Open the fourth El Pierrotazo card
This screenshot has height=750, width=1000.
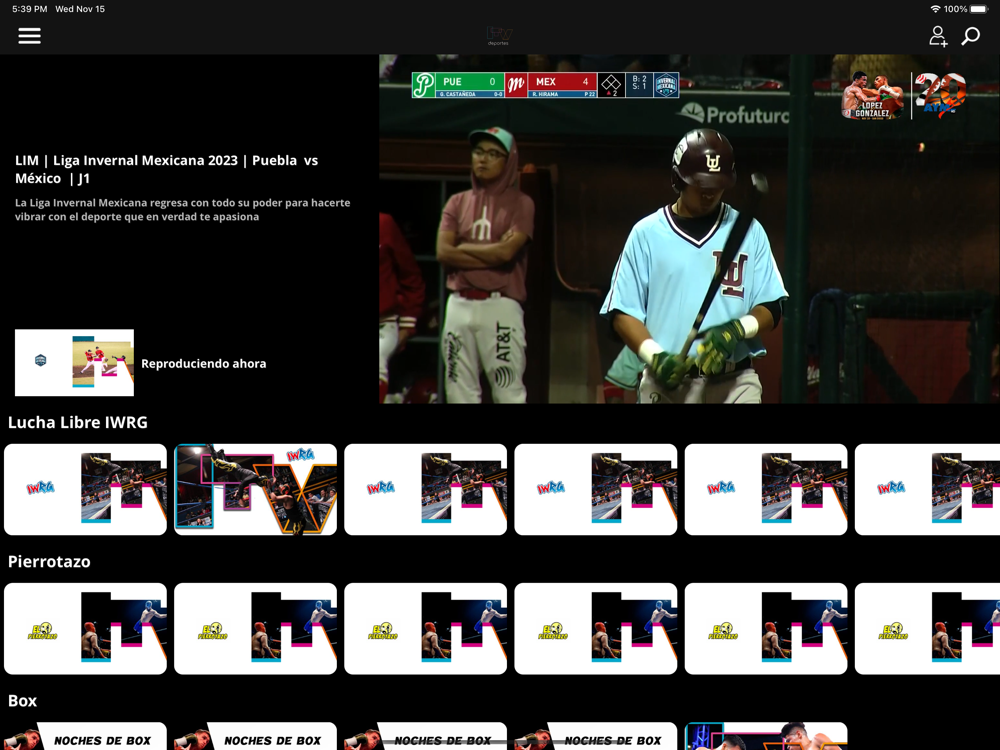(x=596, y=628)
